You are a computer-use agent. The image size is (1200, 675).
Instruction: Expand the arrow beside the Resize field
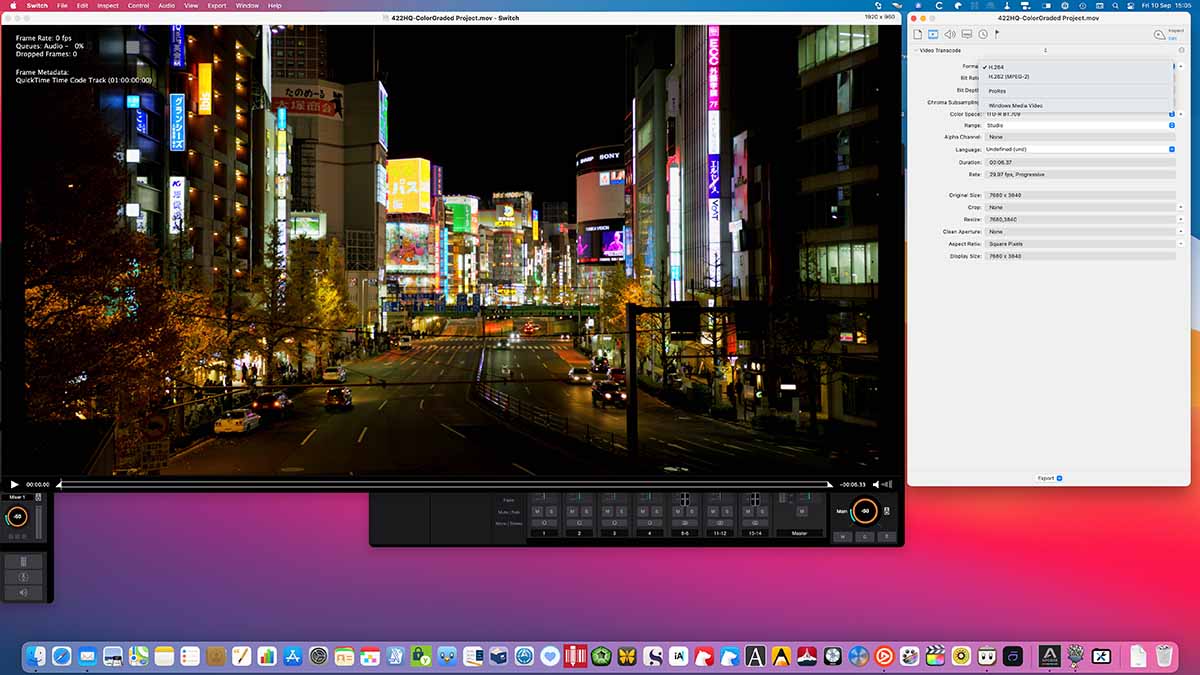(1181, 219)
